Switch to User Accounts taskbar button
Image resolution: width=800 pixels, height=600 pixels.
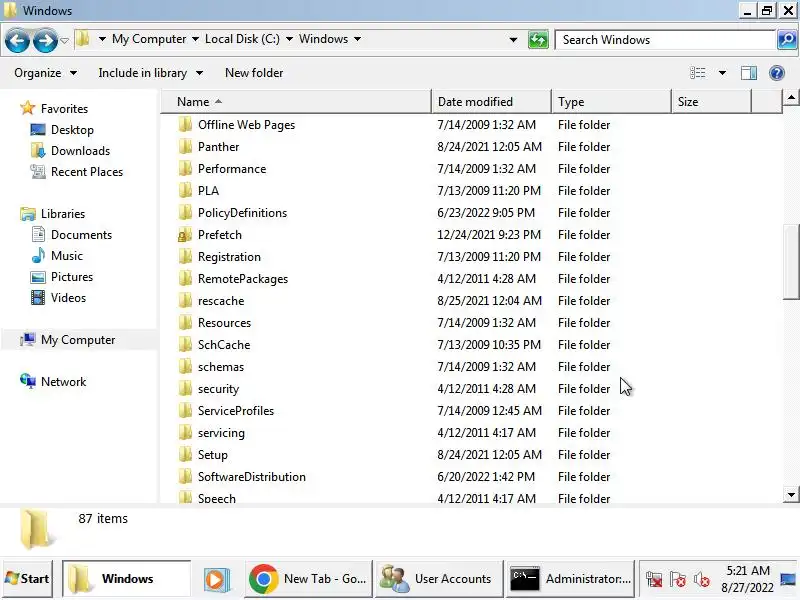439,579
